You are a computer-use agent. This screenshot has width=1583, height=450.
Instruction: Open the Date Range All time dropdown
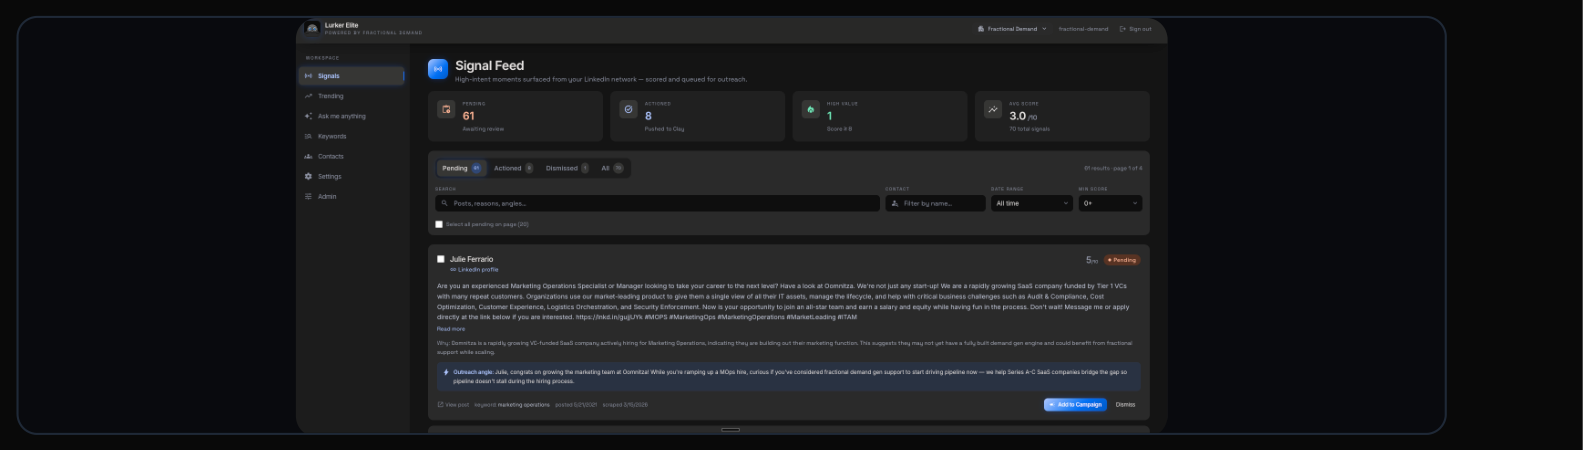point(1032,203)
